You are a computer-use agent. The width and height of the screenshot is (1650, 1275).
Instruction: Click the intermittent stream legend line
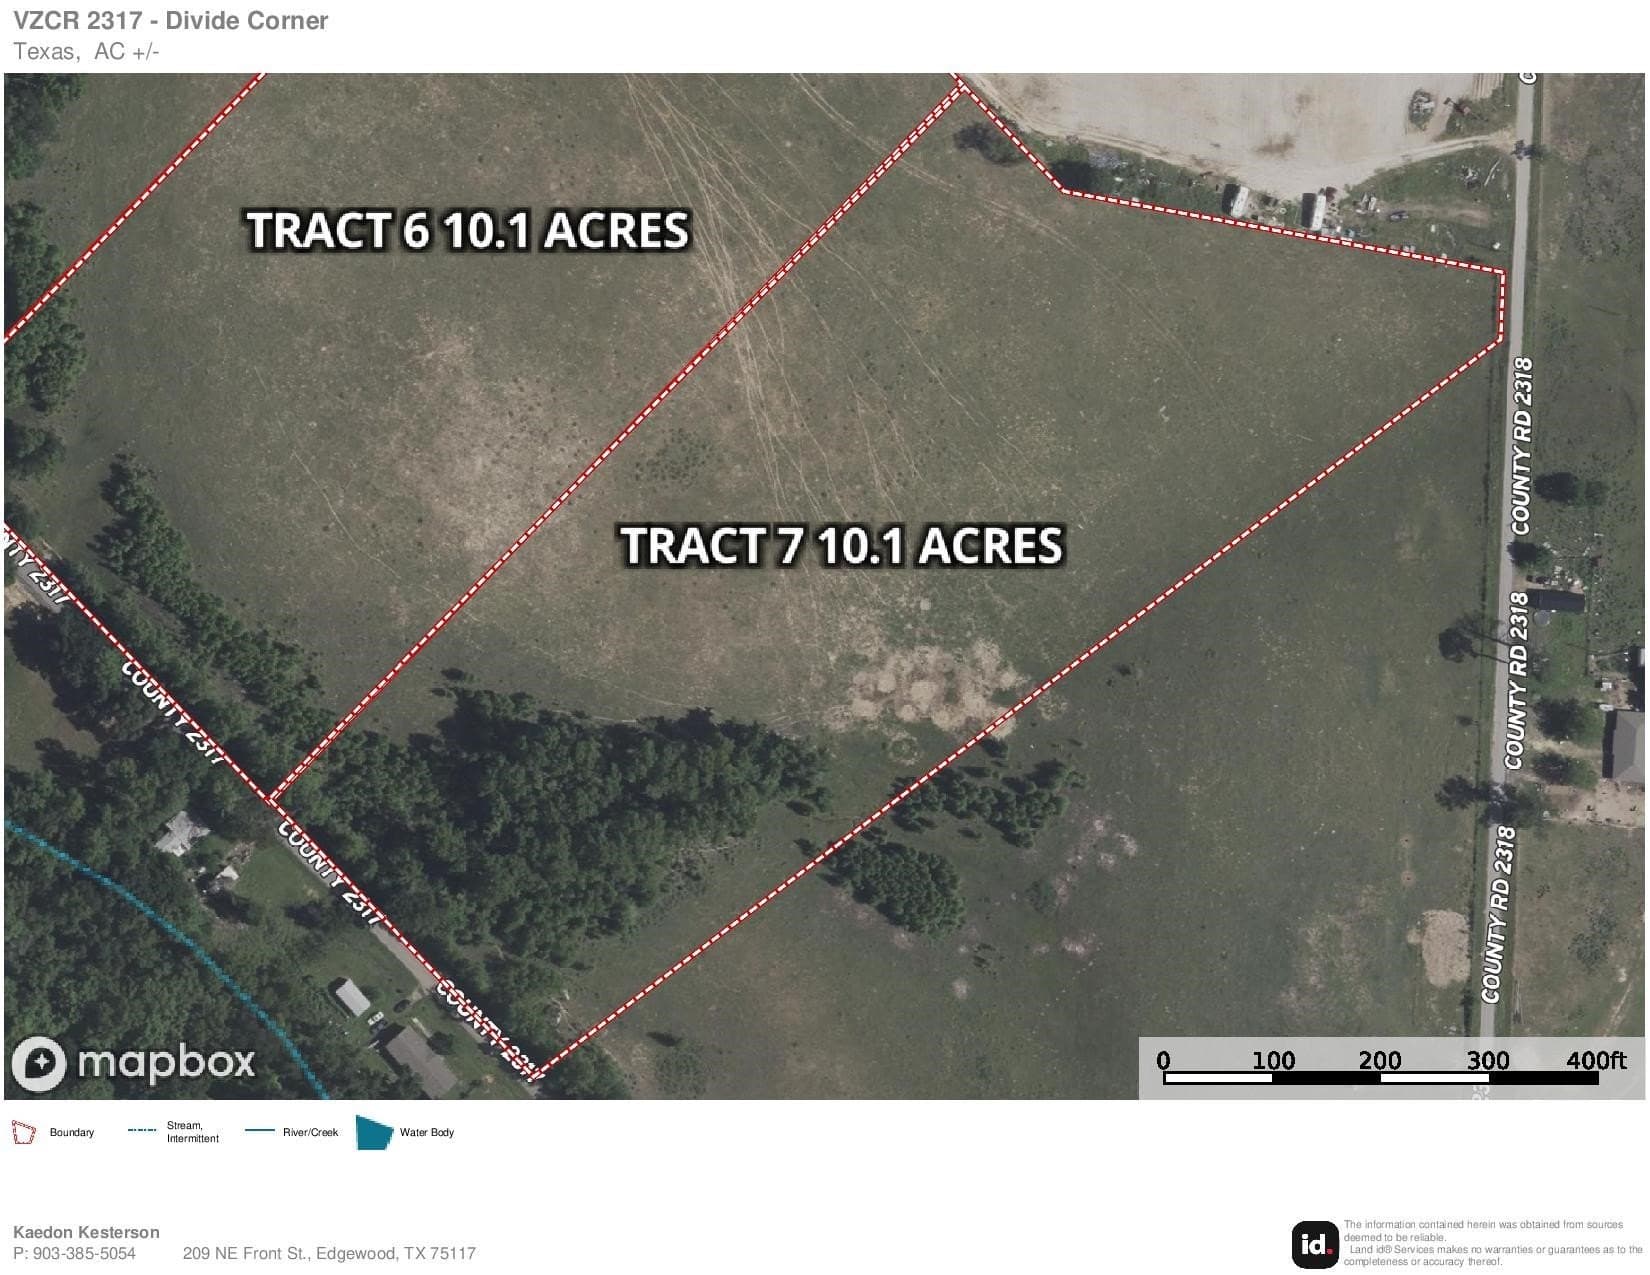142,1131
